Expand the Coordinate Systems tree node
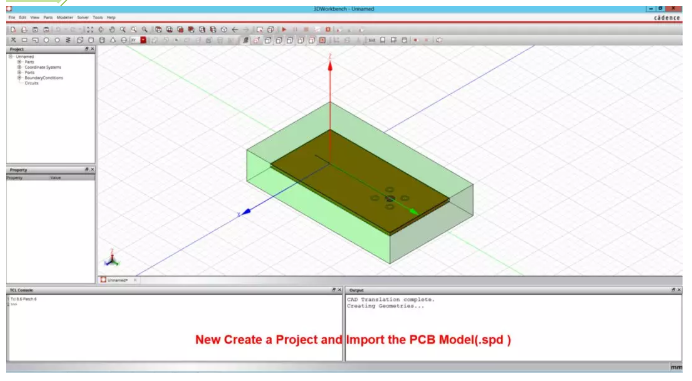This screenshot has height=381, width=692. (x=19, y=67)
